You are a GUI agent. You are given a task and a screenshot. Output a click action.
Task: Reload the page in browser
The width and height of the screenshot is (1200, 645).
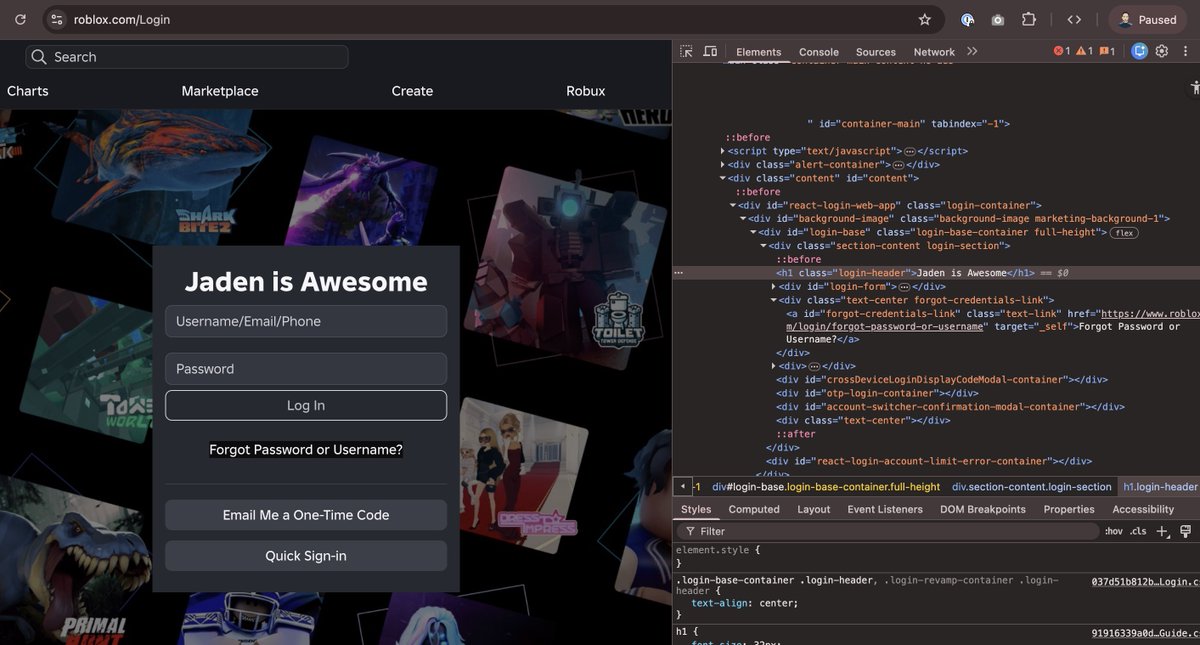(x=20, y=19)
